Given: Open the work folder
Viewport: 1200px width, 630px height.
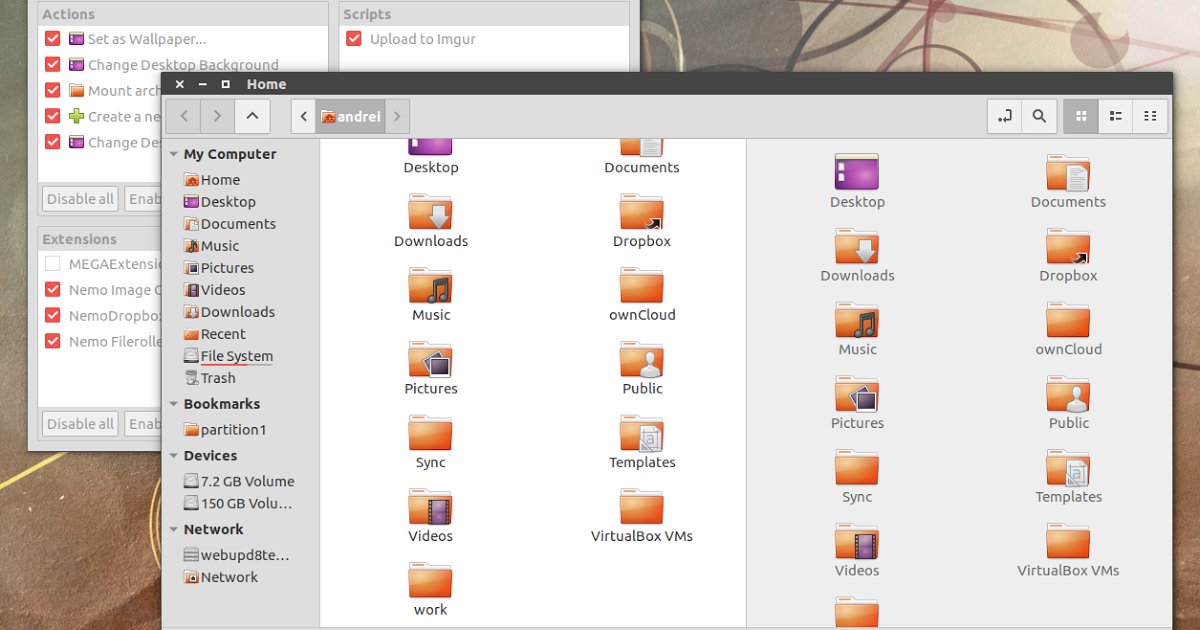Looking at the screenshot, I should pos(431,590).
